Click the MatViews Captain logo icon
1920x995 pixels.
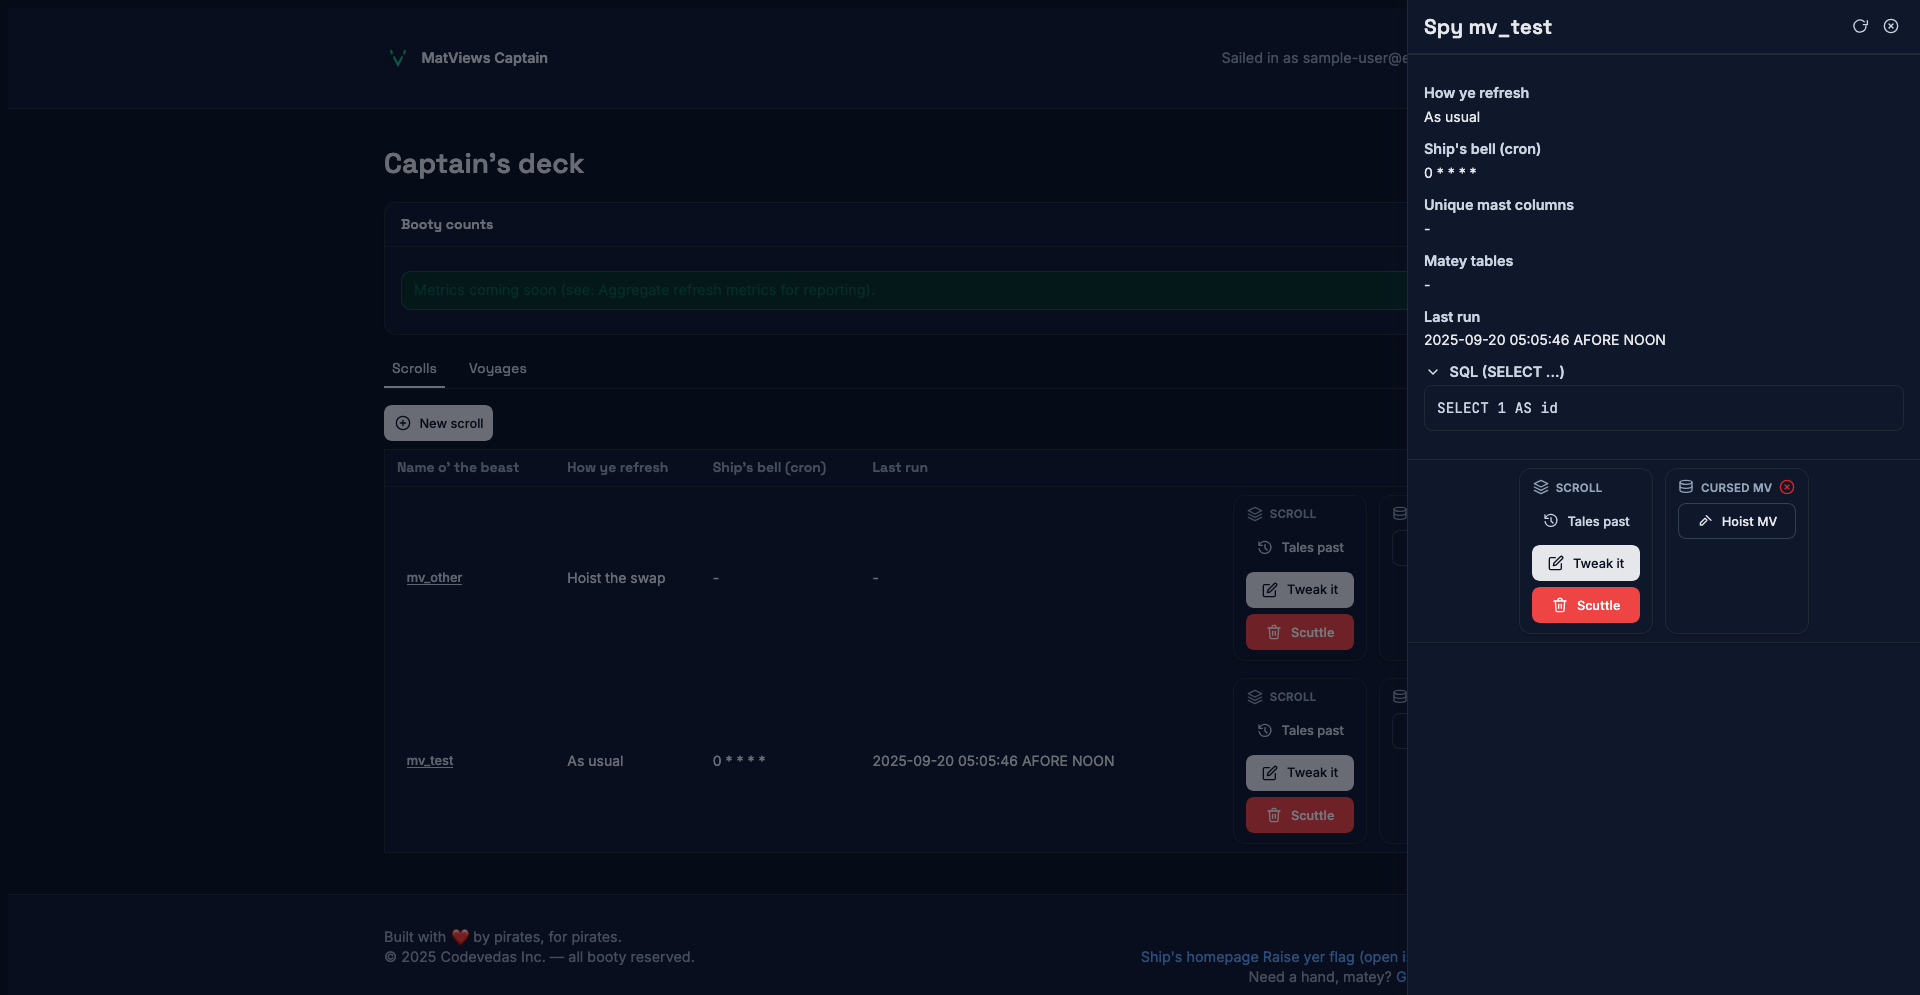[397, 58]
